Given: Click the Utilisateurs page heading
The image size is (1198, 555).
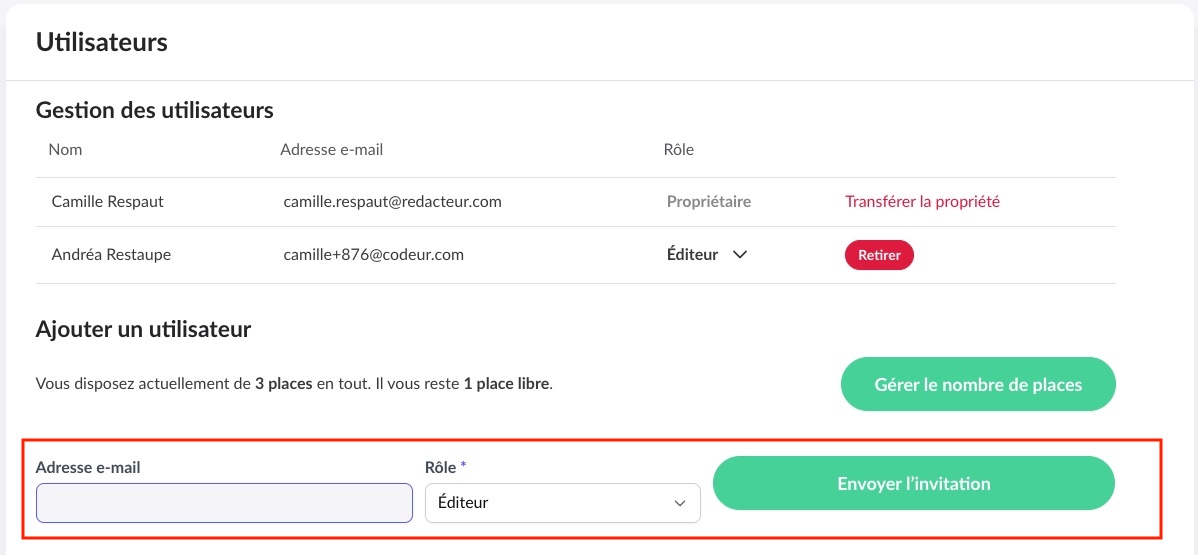Looking at the screenshot, I should 102,42.
